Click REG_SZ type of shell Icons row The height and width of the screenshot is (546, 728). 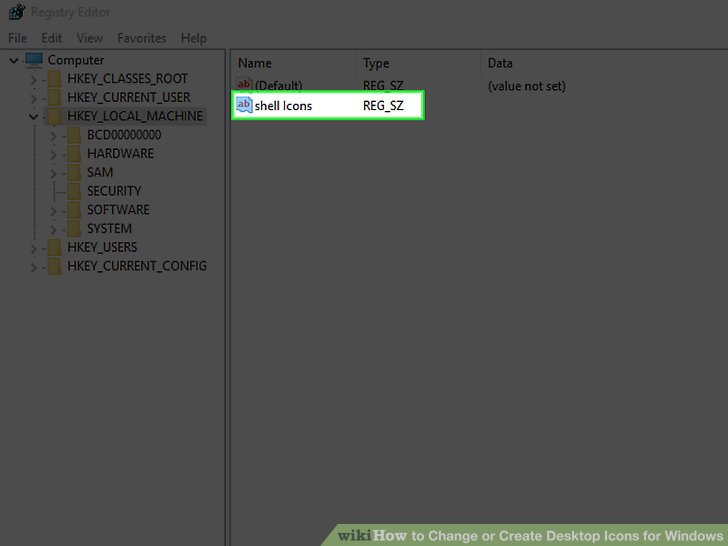coord(383,106)
